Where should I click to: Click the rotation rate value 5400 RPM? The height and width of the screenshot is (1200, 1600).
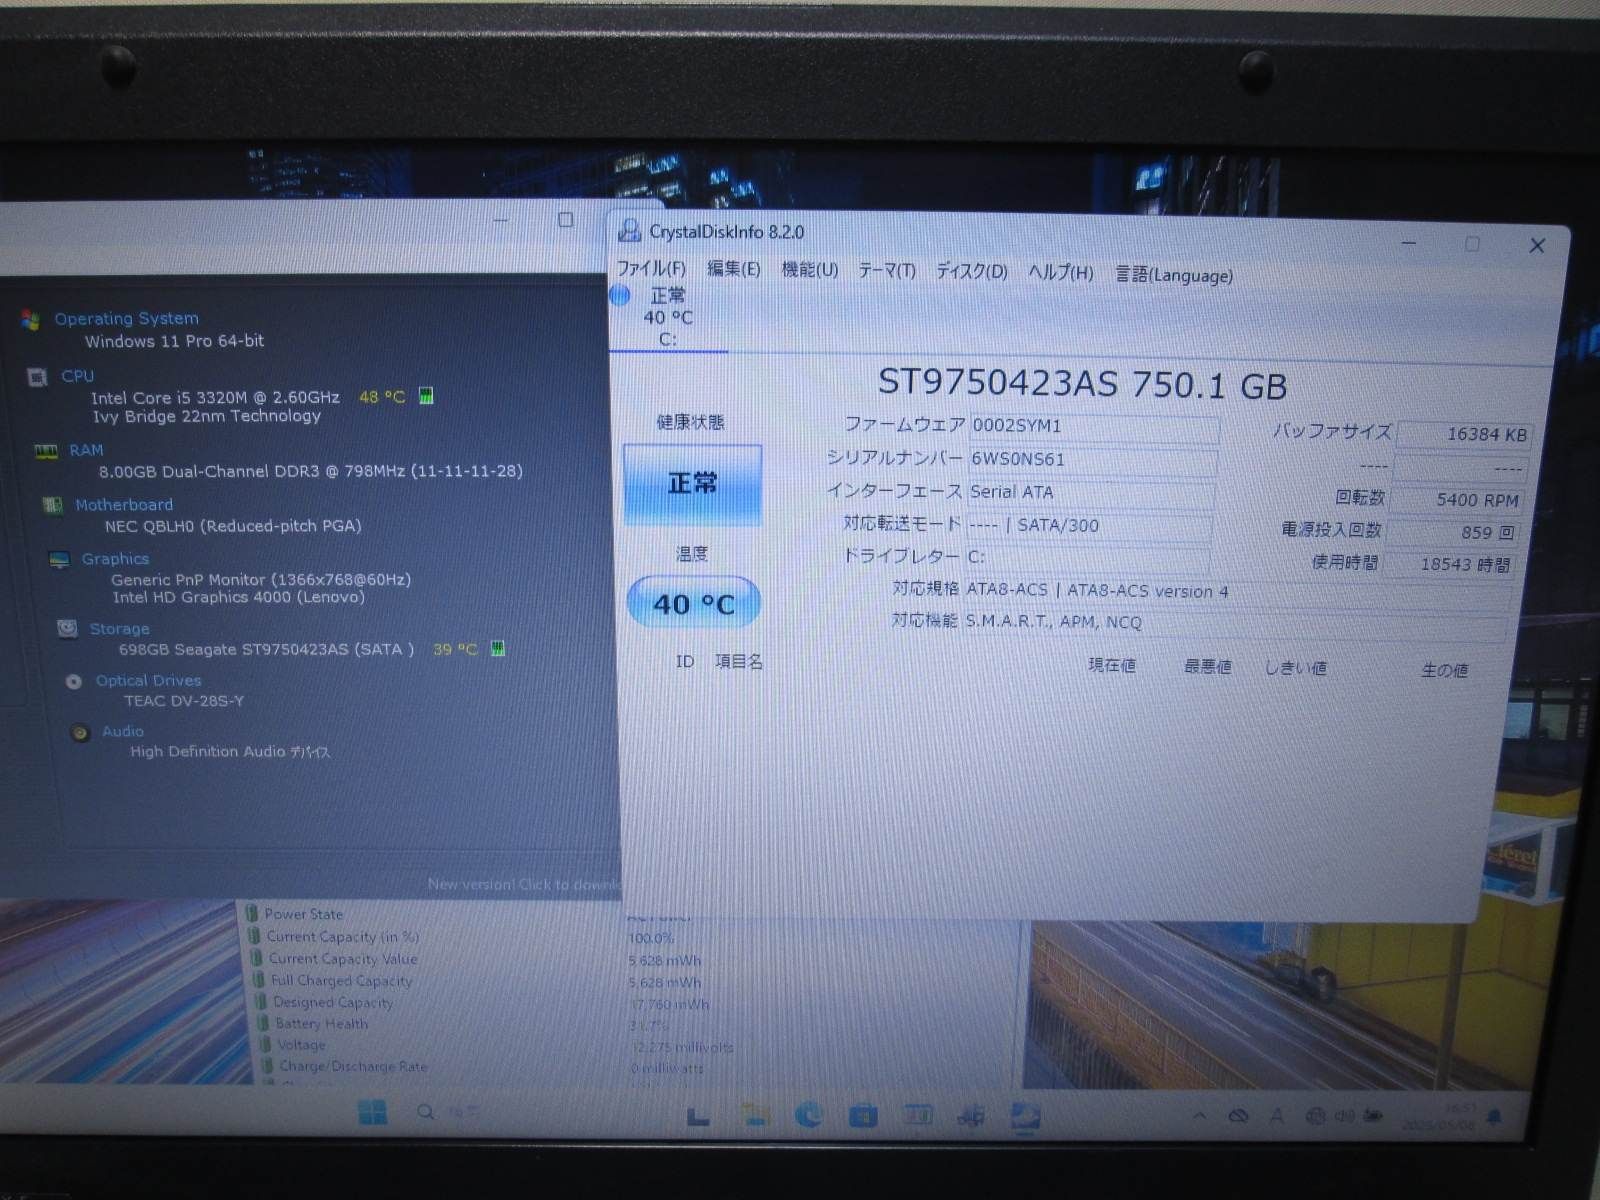point(1457,500)
